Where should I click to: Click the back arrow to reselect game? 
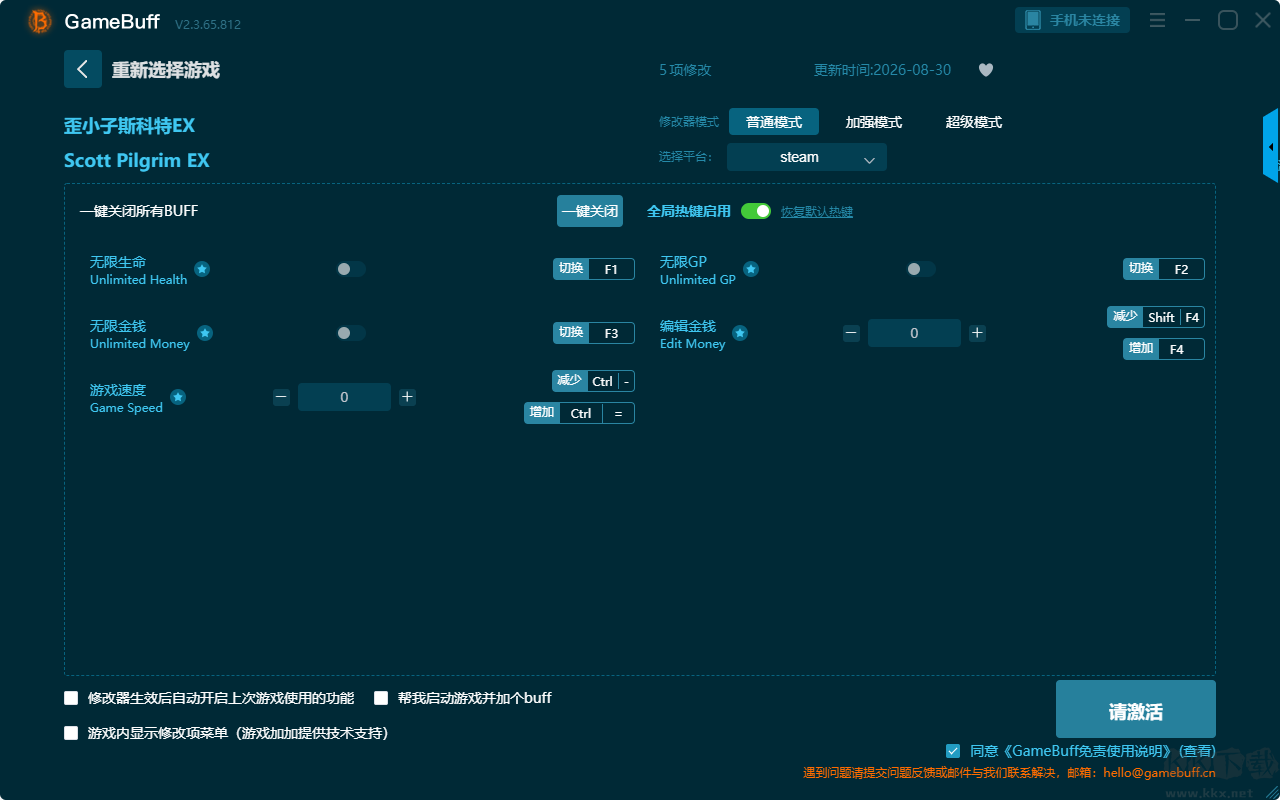pos(83,69)
